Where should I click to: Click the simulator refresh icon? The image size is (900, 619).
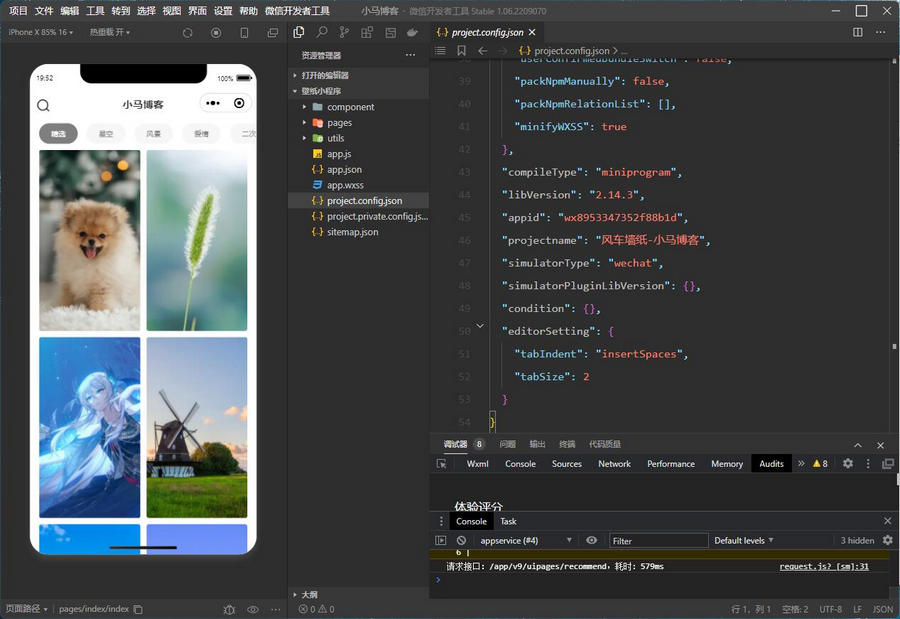click(x=187, y=33)
